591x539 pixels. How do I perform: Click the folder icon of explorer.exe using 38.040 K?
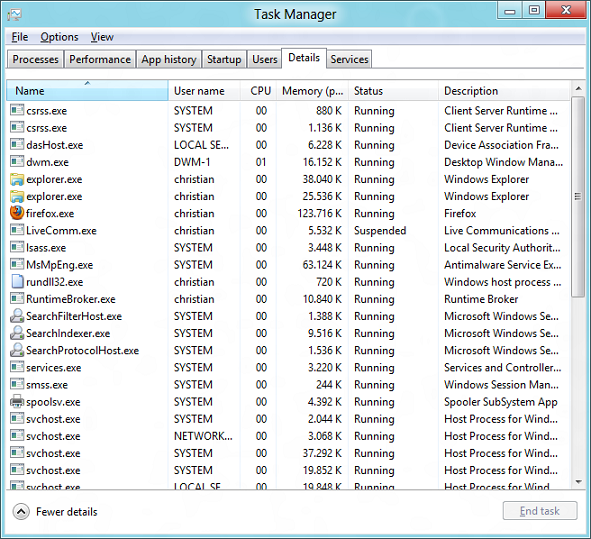click(17, 179)
